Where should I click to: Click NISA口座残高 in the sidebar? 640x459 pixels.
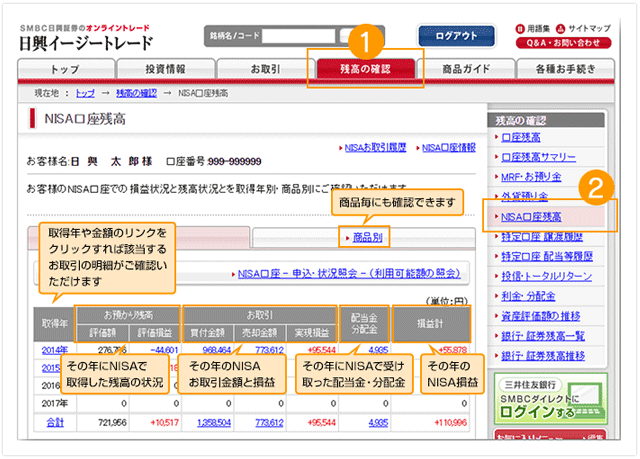(530, 215)
